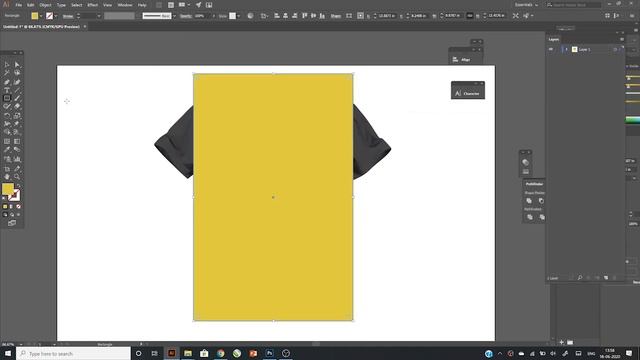
Task: Toggle constrain width and height proportions link
Action: 470,16
